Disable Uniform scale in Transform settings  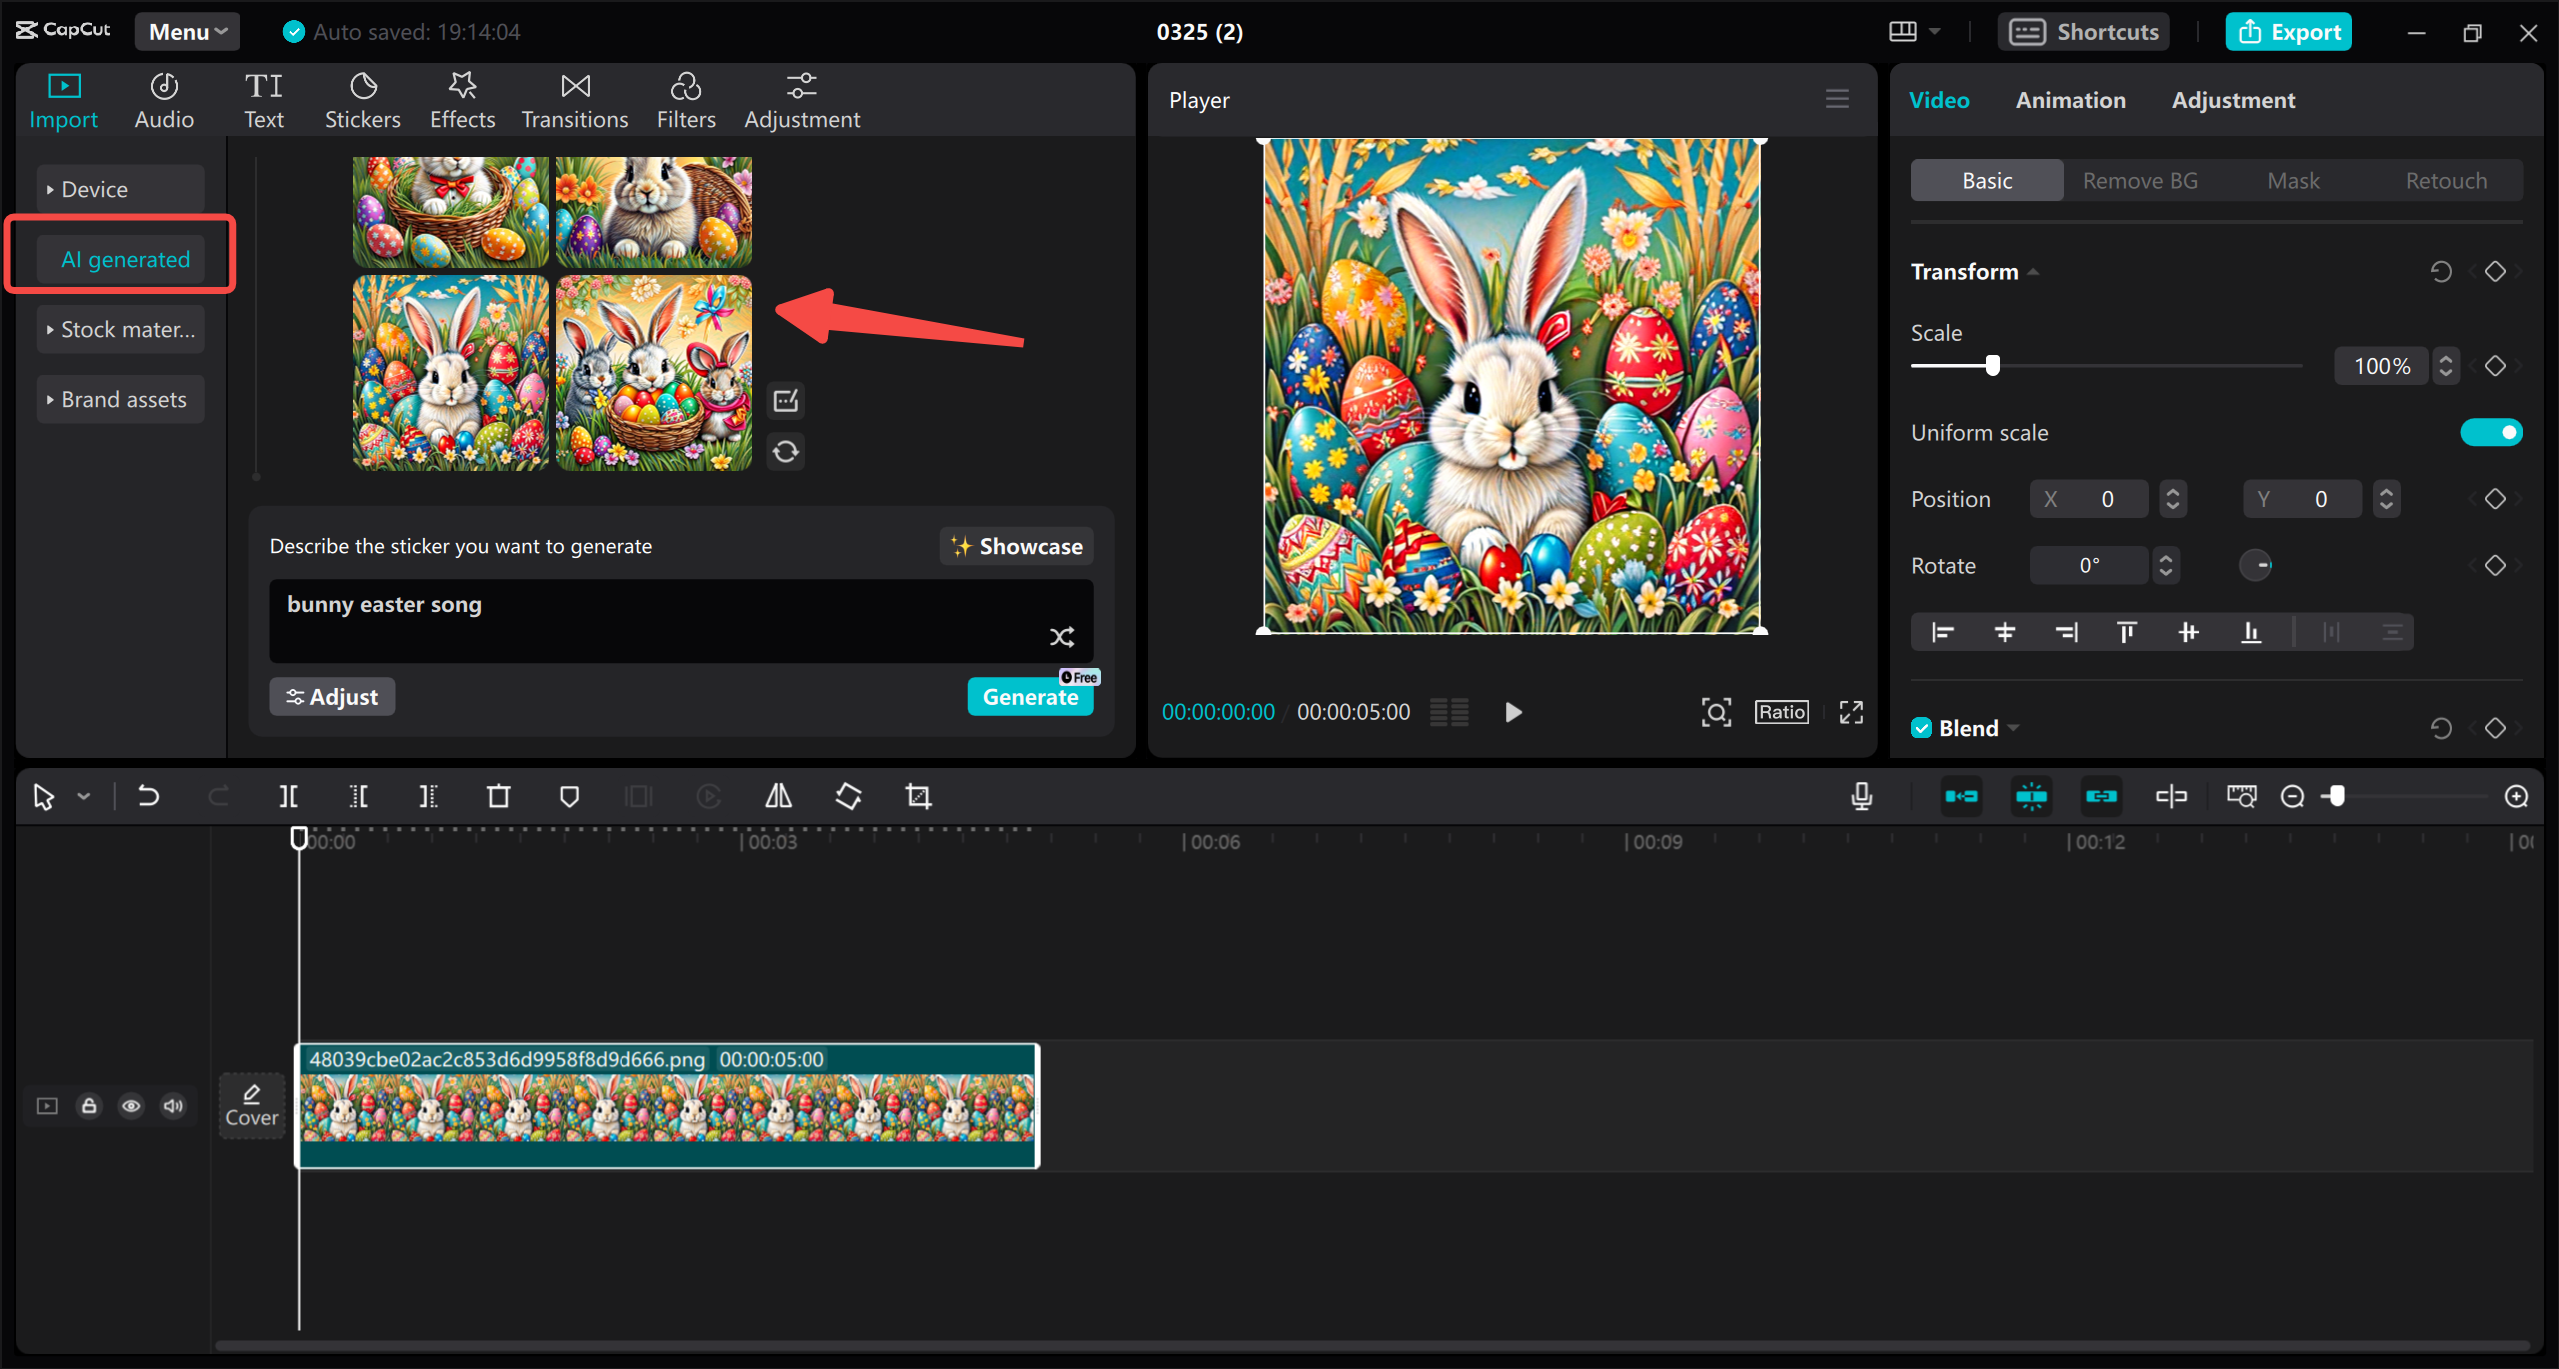coord(2490,432)
